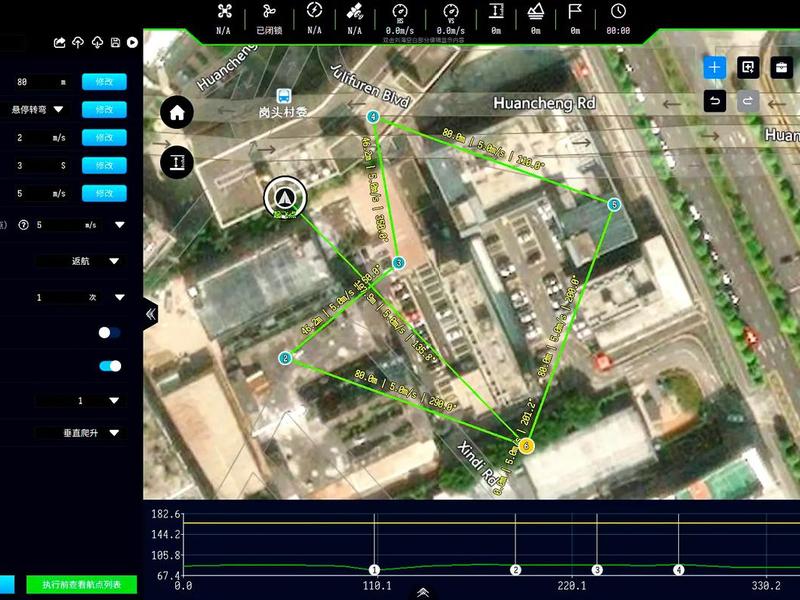Select waypoint 5 on the map
This screenshot has height=600, width=800.
tap(614, 205)
